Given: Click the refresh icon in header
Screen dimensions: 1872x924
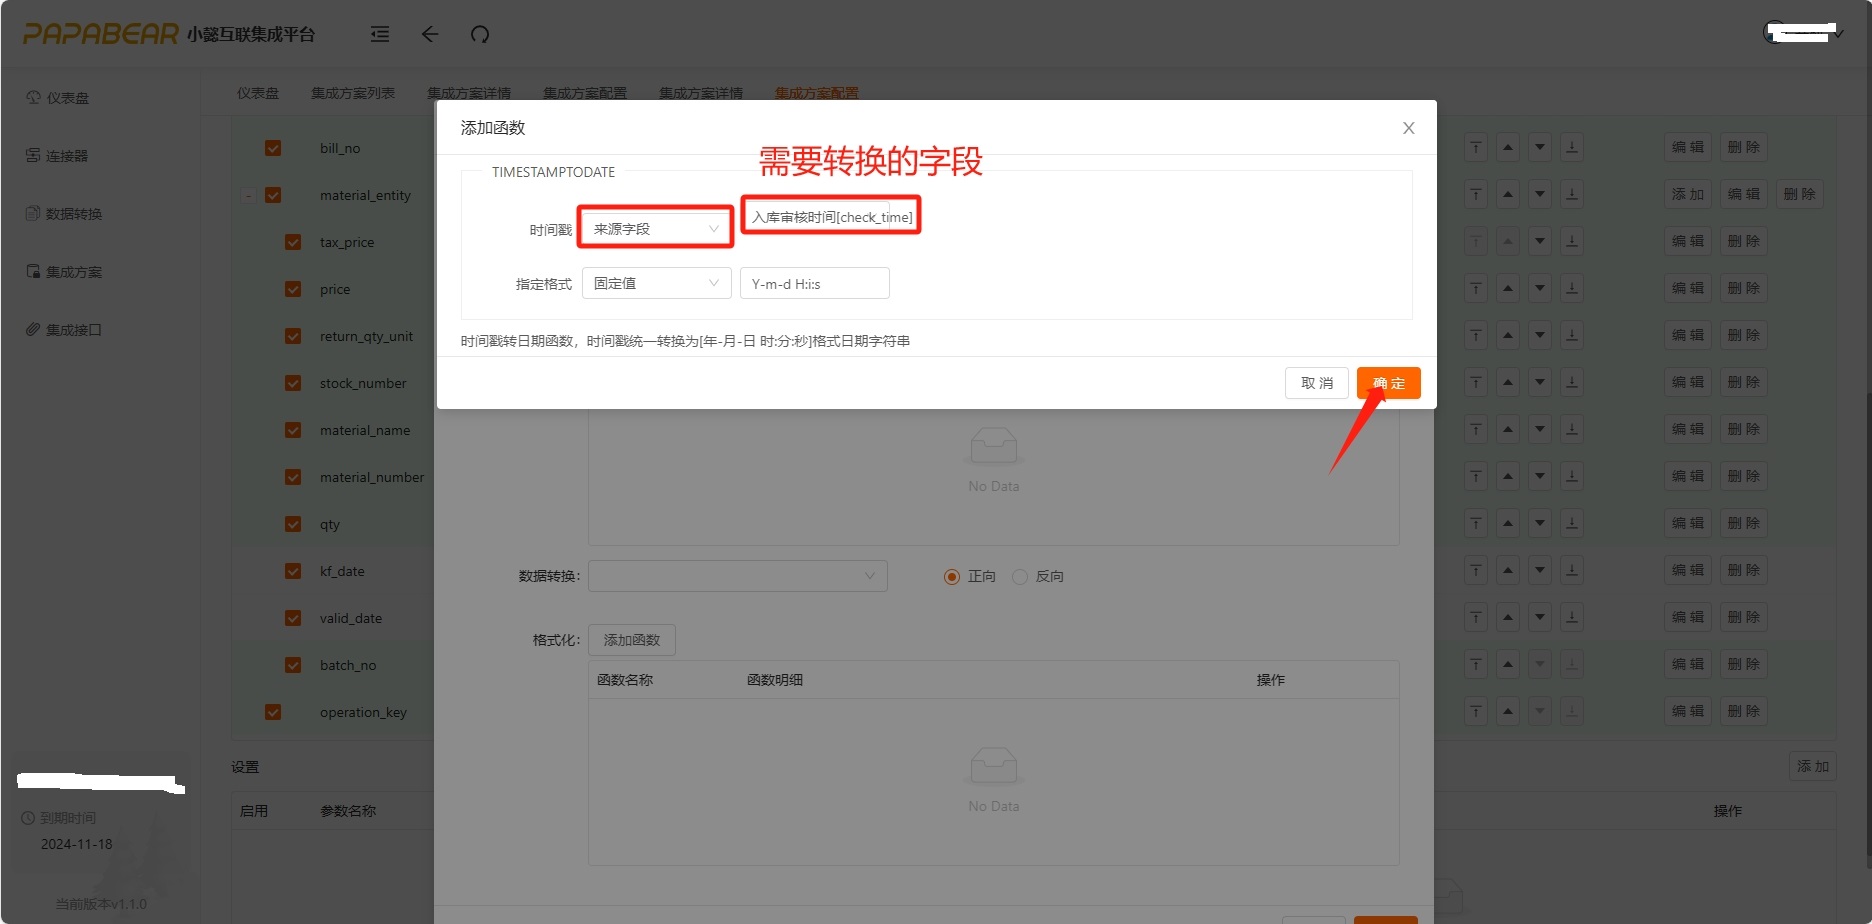Looking at the screenshot, I should coord(480,34).
